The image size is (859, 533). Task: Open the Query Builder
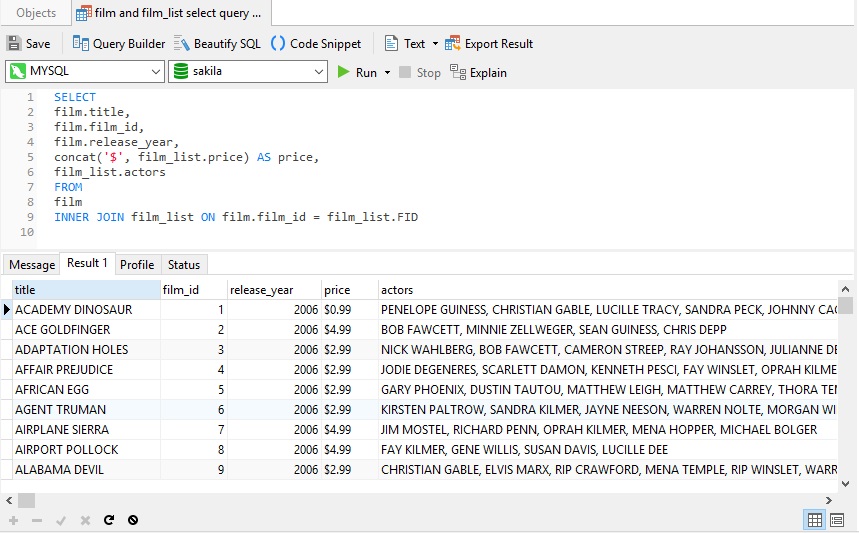[x=119, y=44]
